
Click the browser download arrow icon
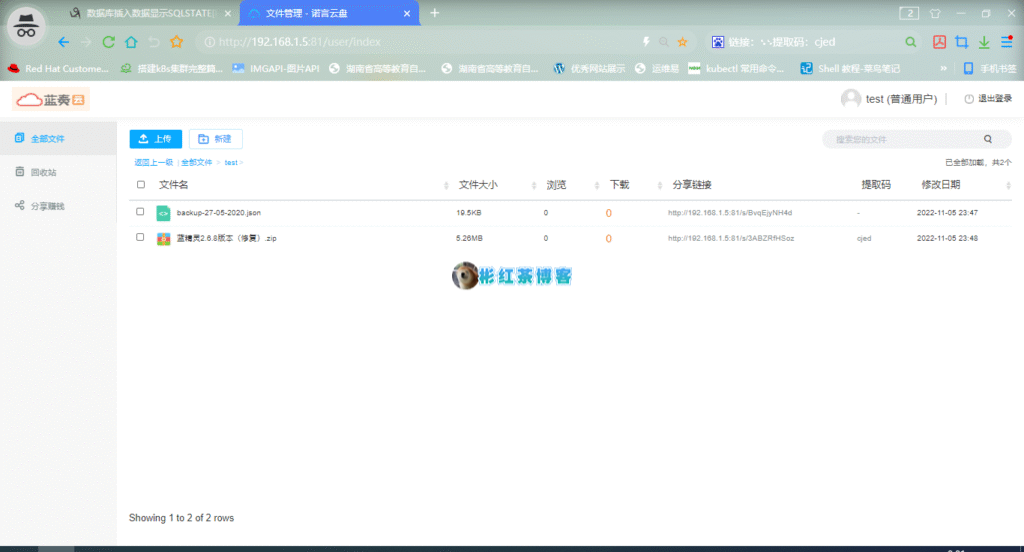(984, 42)
